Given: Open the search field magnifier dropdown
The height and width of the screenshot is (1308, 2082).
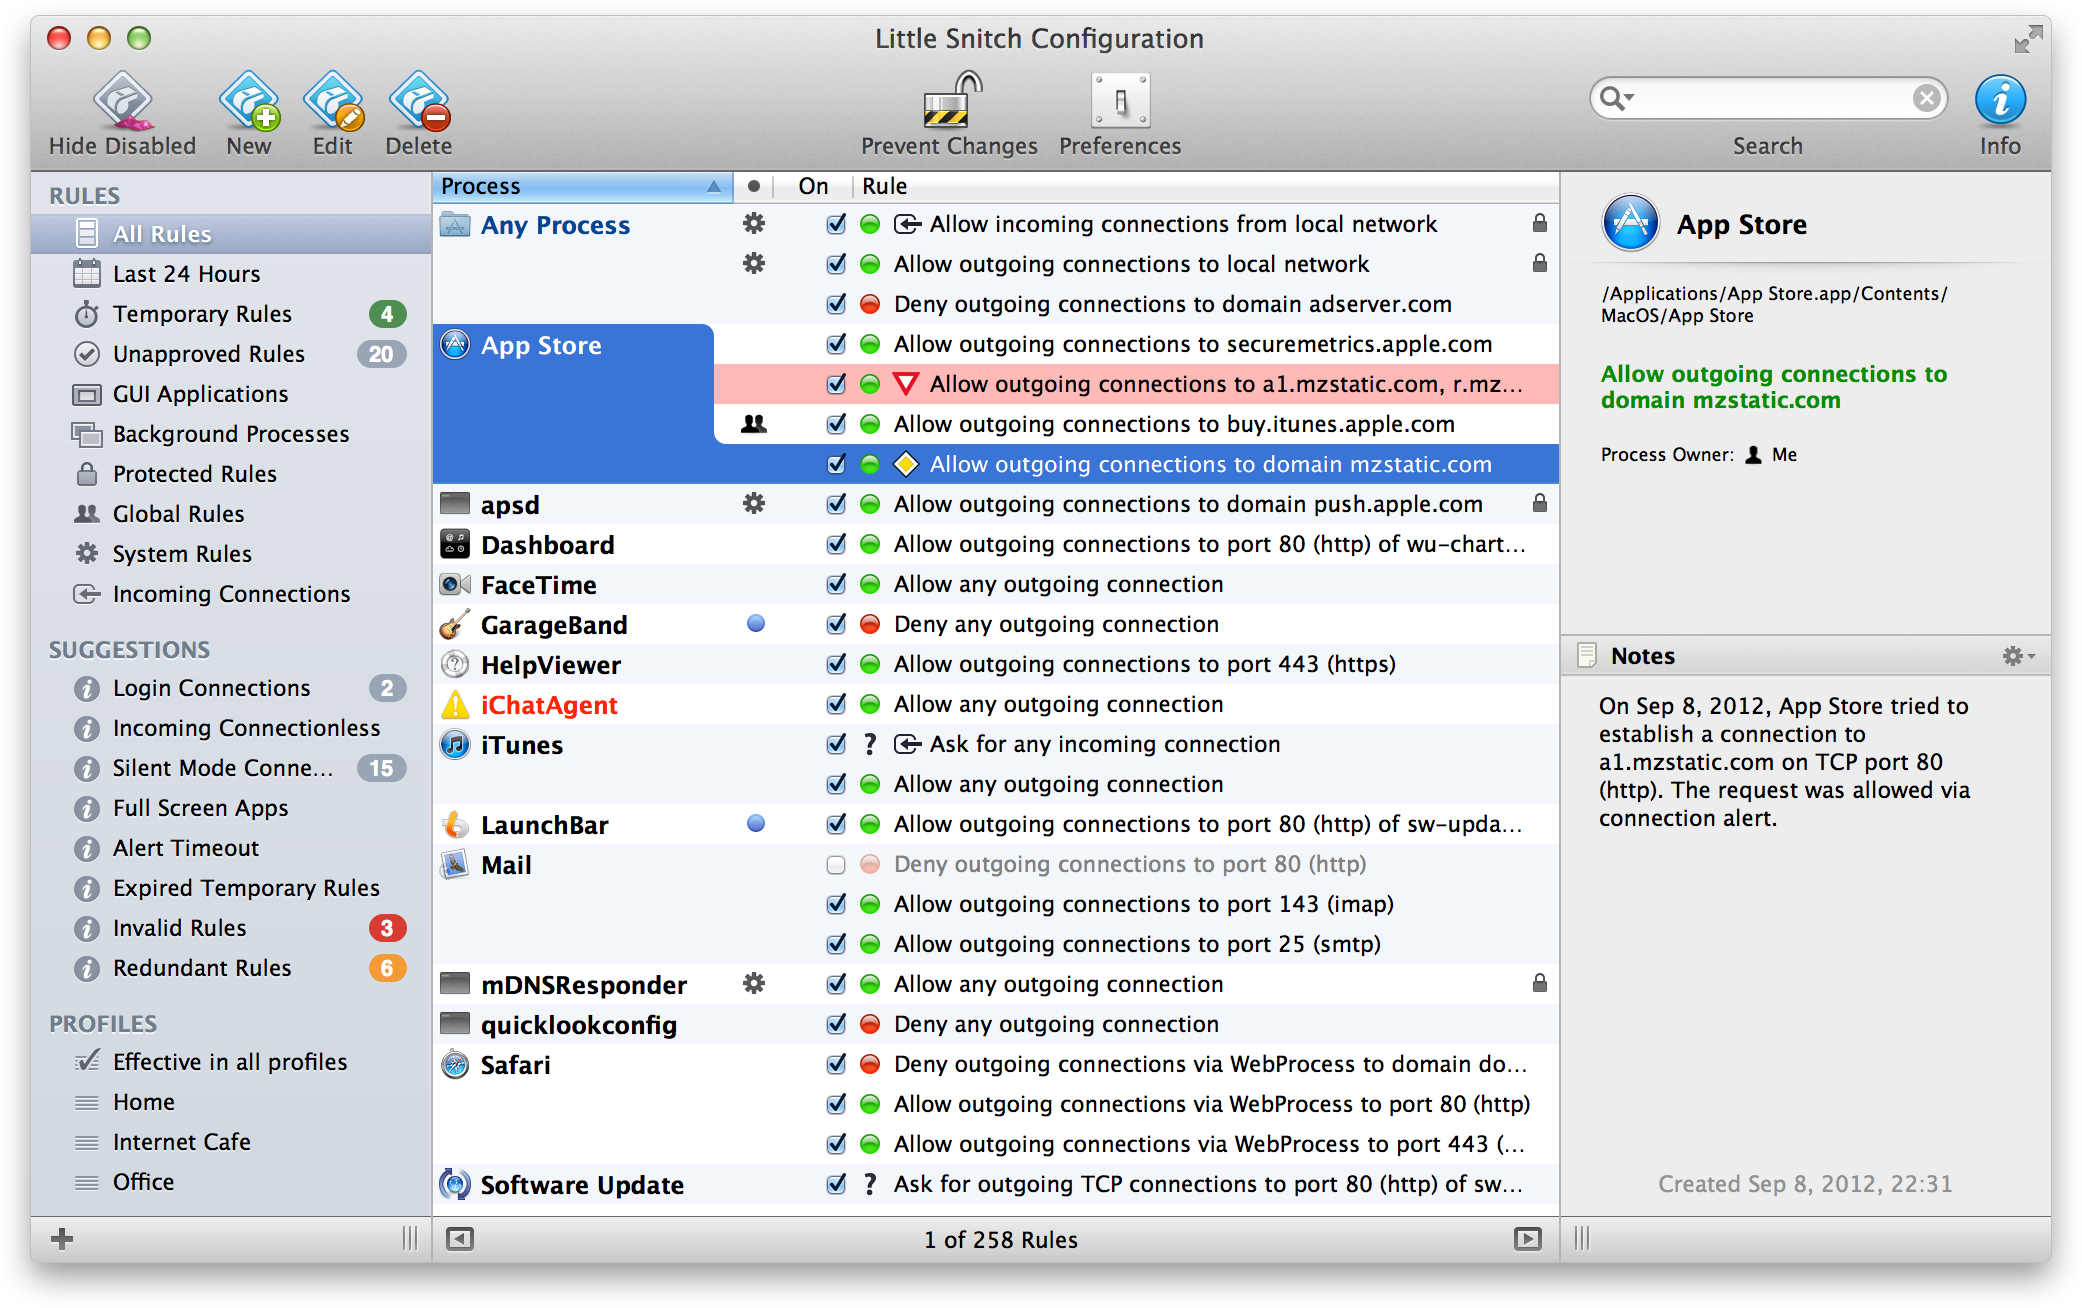Looking at the screenshot, I should click(1616, 98).
